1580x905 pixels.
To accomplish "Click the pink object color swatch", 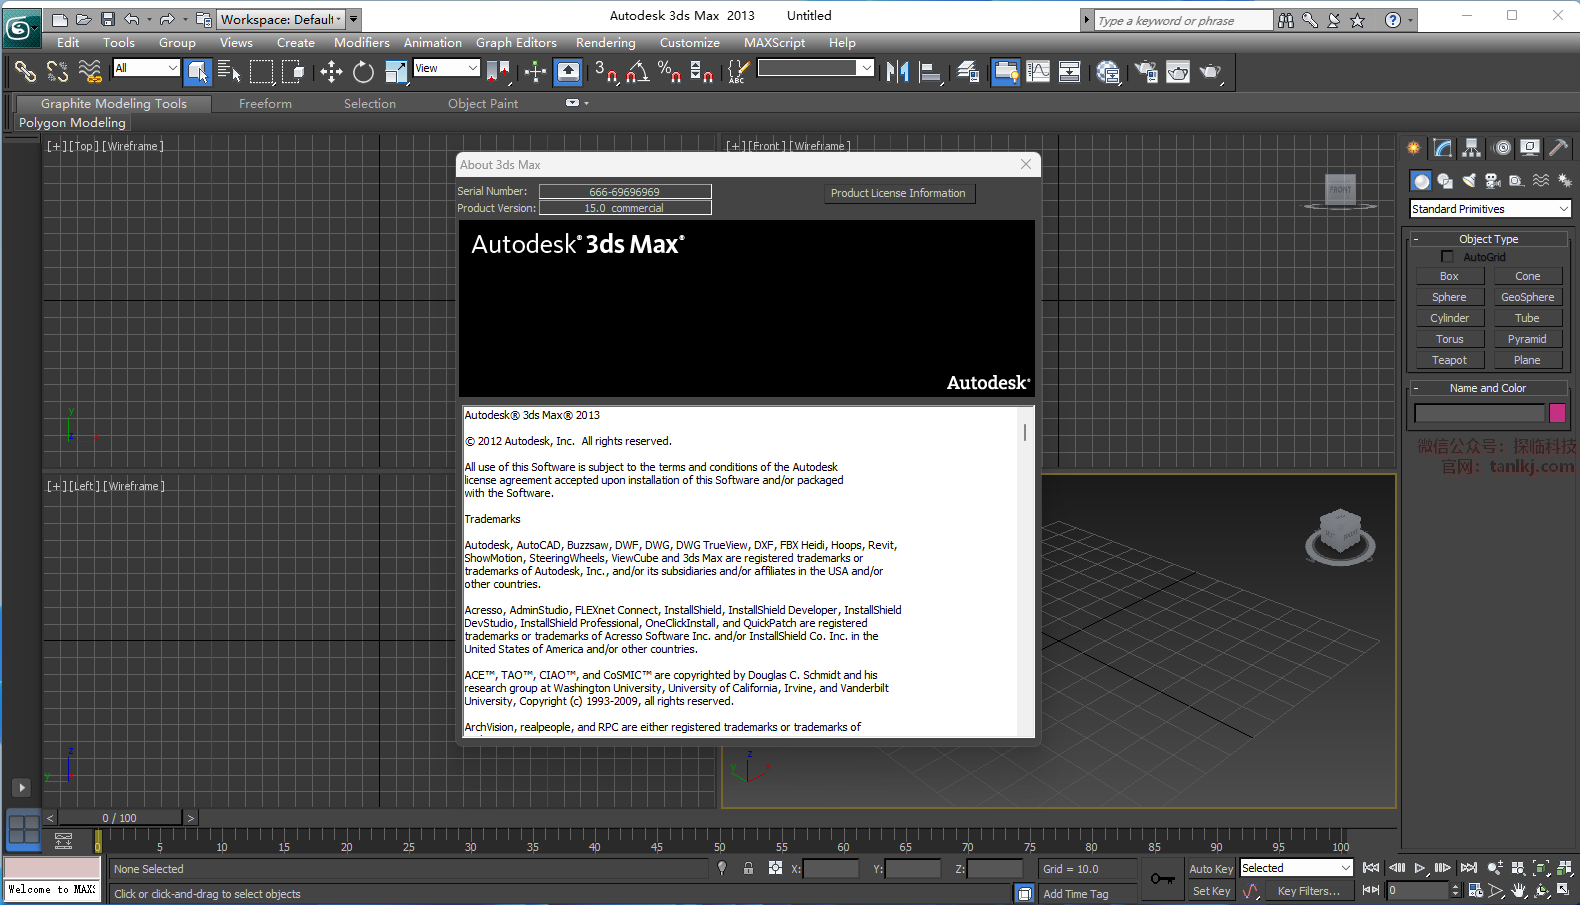I will (x=1557, y=413).
